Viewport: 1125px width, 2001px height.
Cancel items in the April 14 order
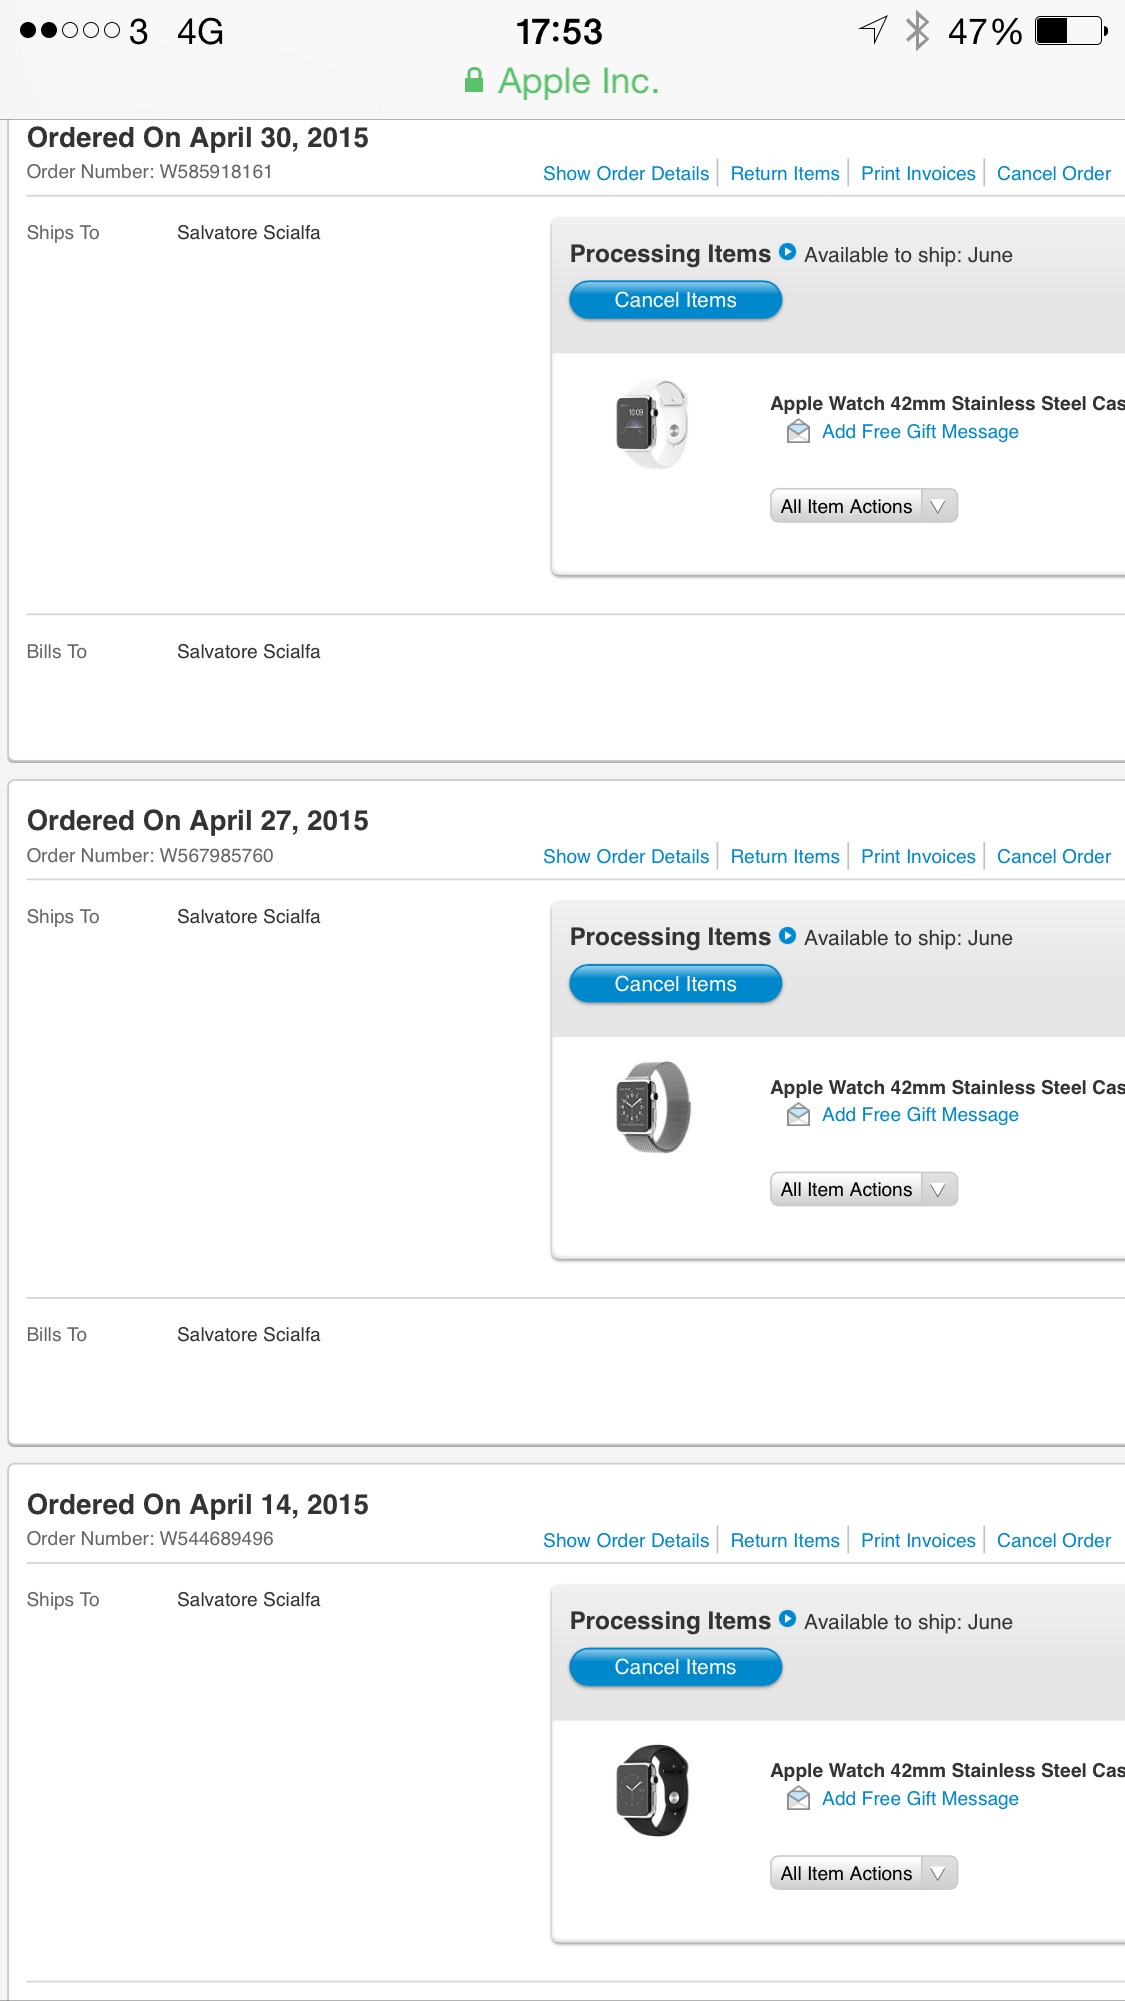point(675,1667)
